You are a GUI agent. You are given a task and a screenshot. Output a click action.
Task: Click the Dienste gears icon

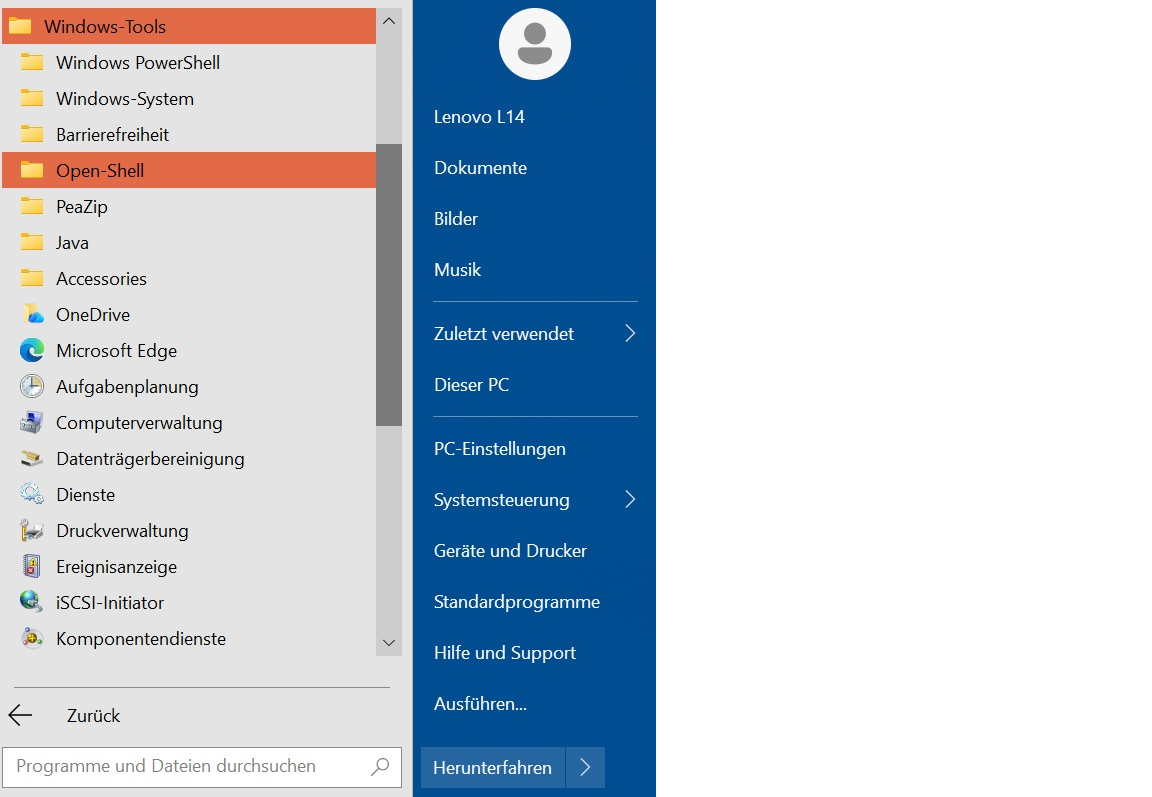[x=32, y=494]
